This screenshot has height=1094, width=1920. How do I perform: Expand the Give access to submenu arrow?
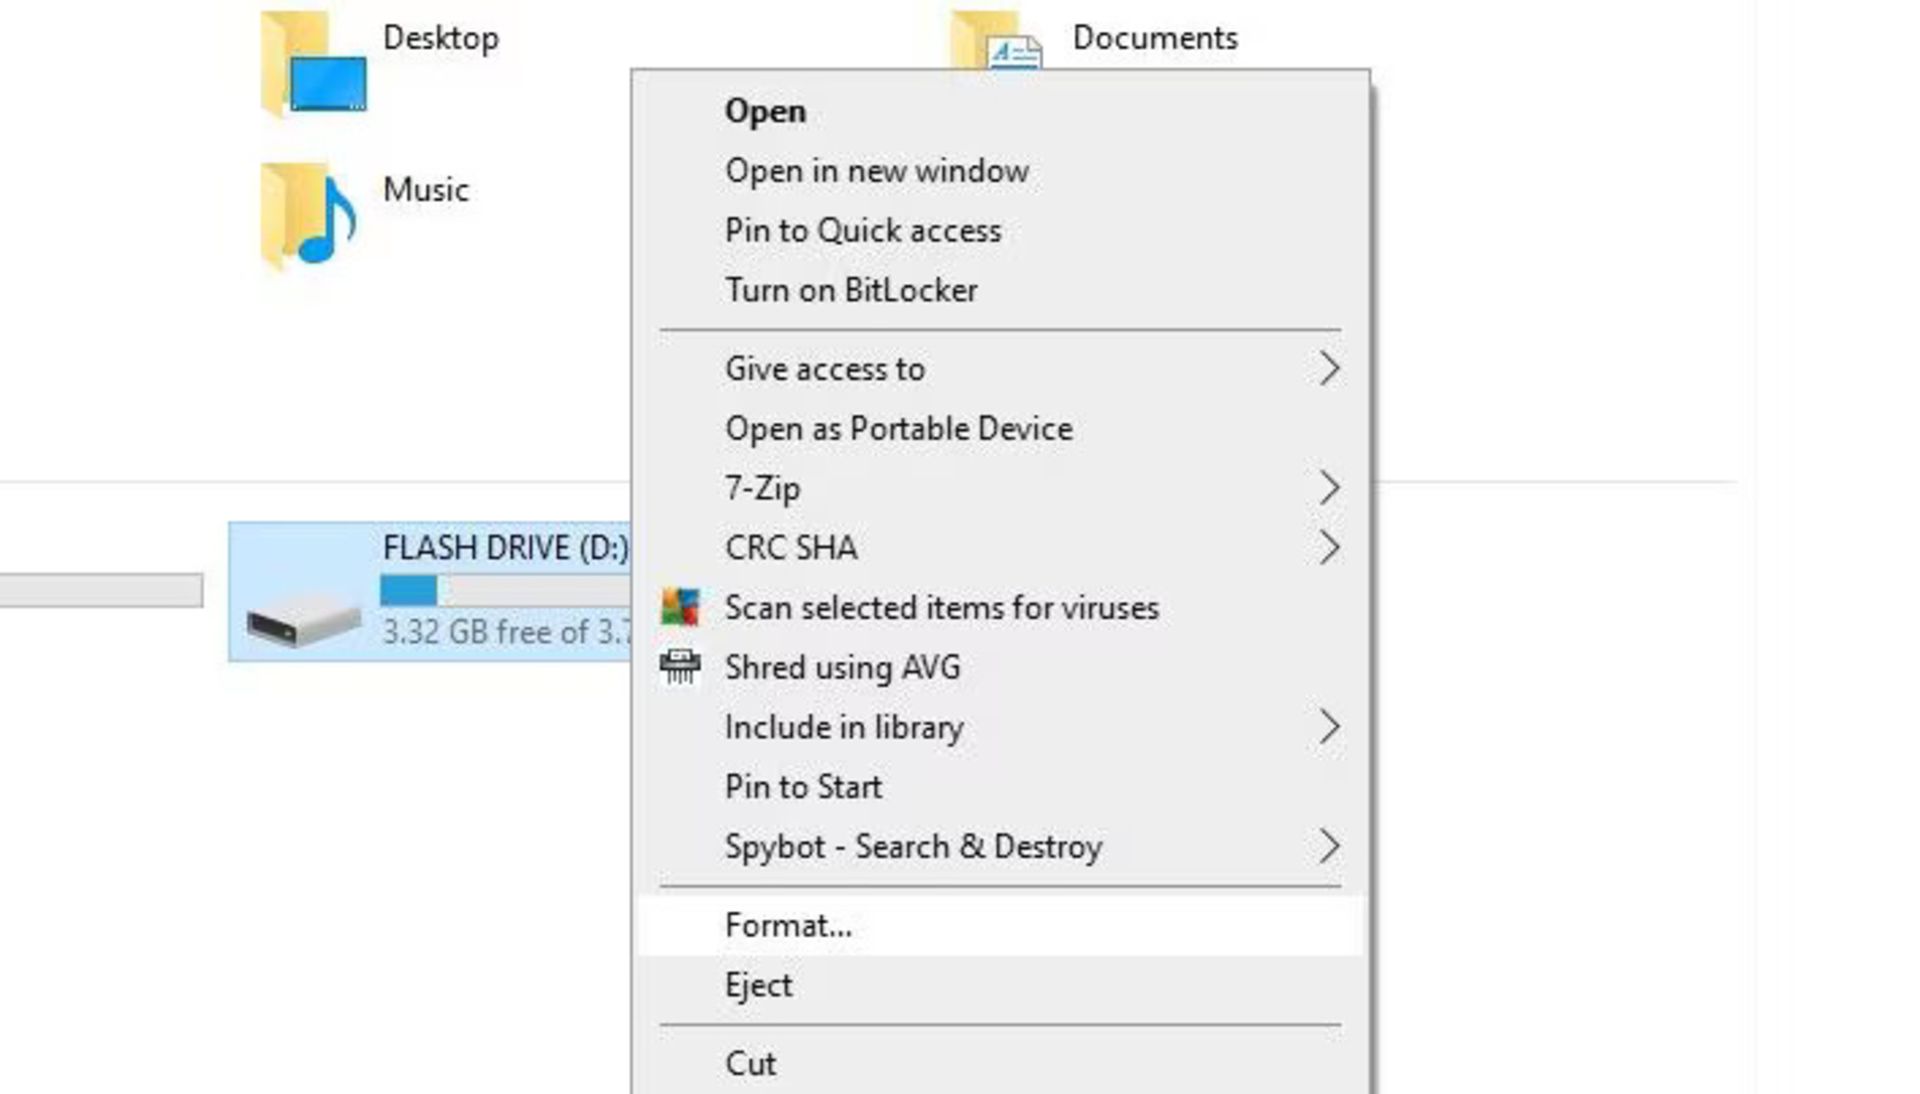[1328, 369]
